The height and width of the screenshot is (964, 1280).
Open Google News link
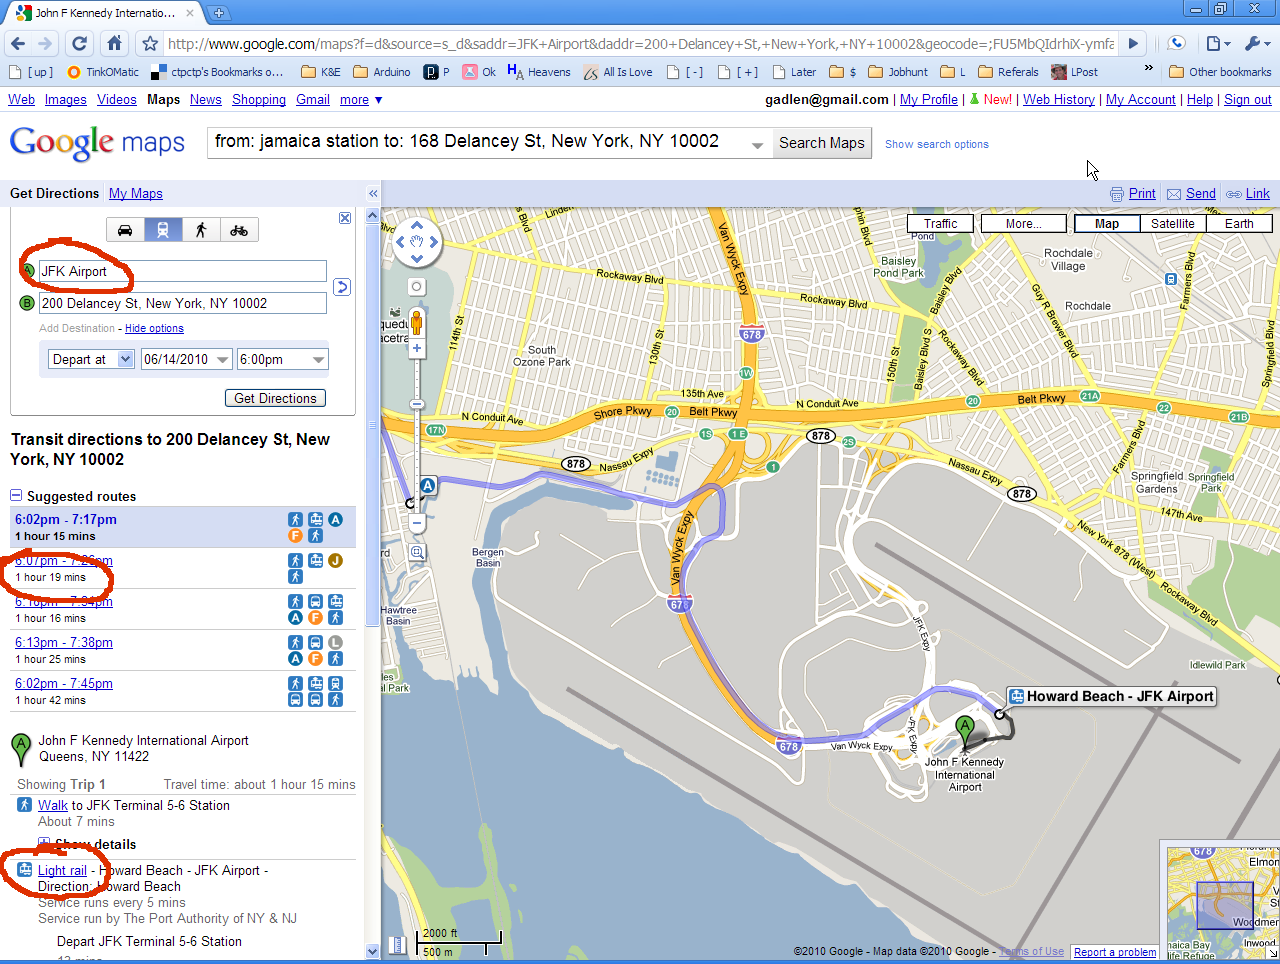pyautogui.click(x=206, y=100)
